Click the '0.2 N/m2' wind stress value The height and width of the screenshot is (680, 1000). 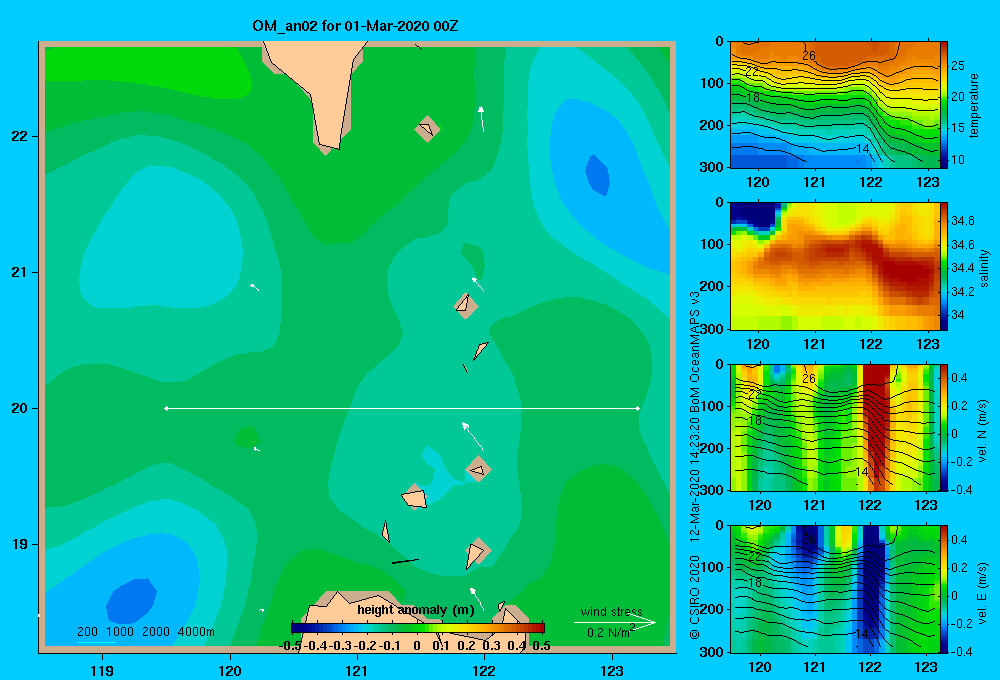coord(611,632)
